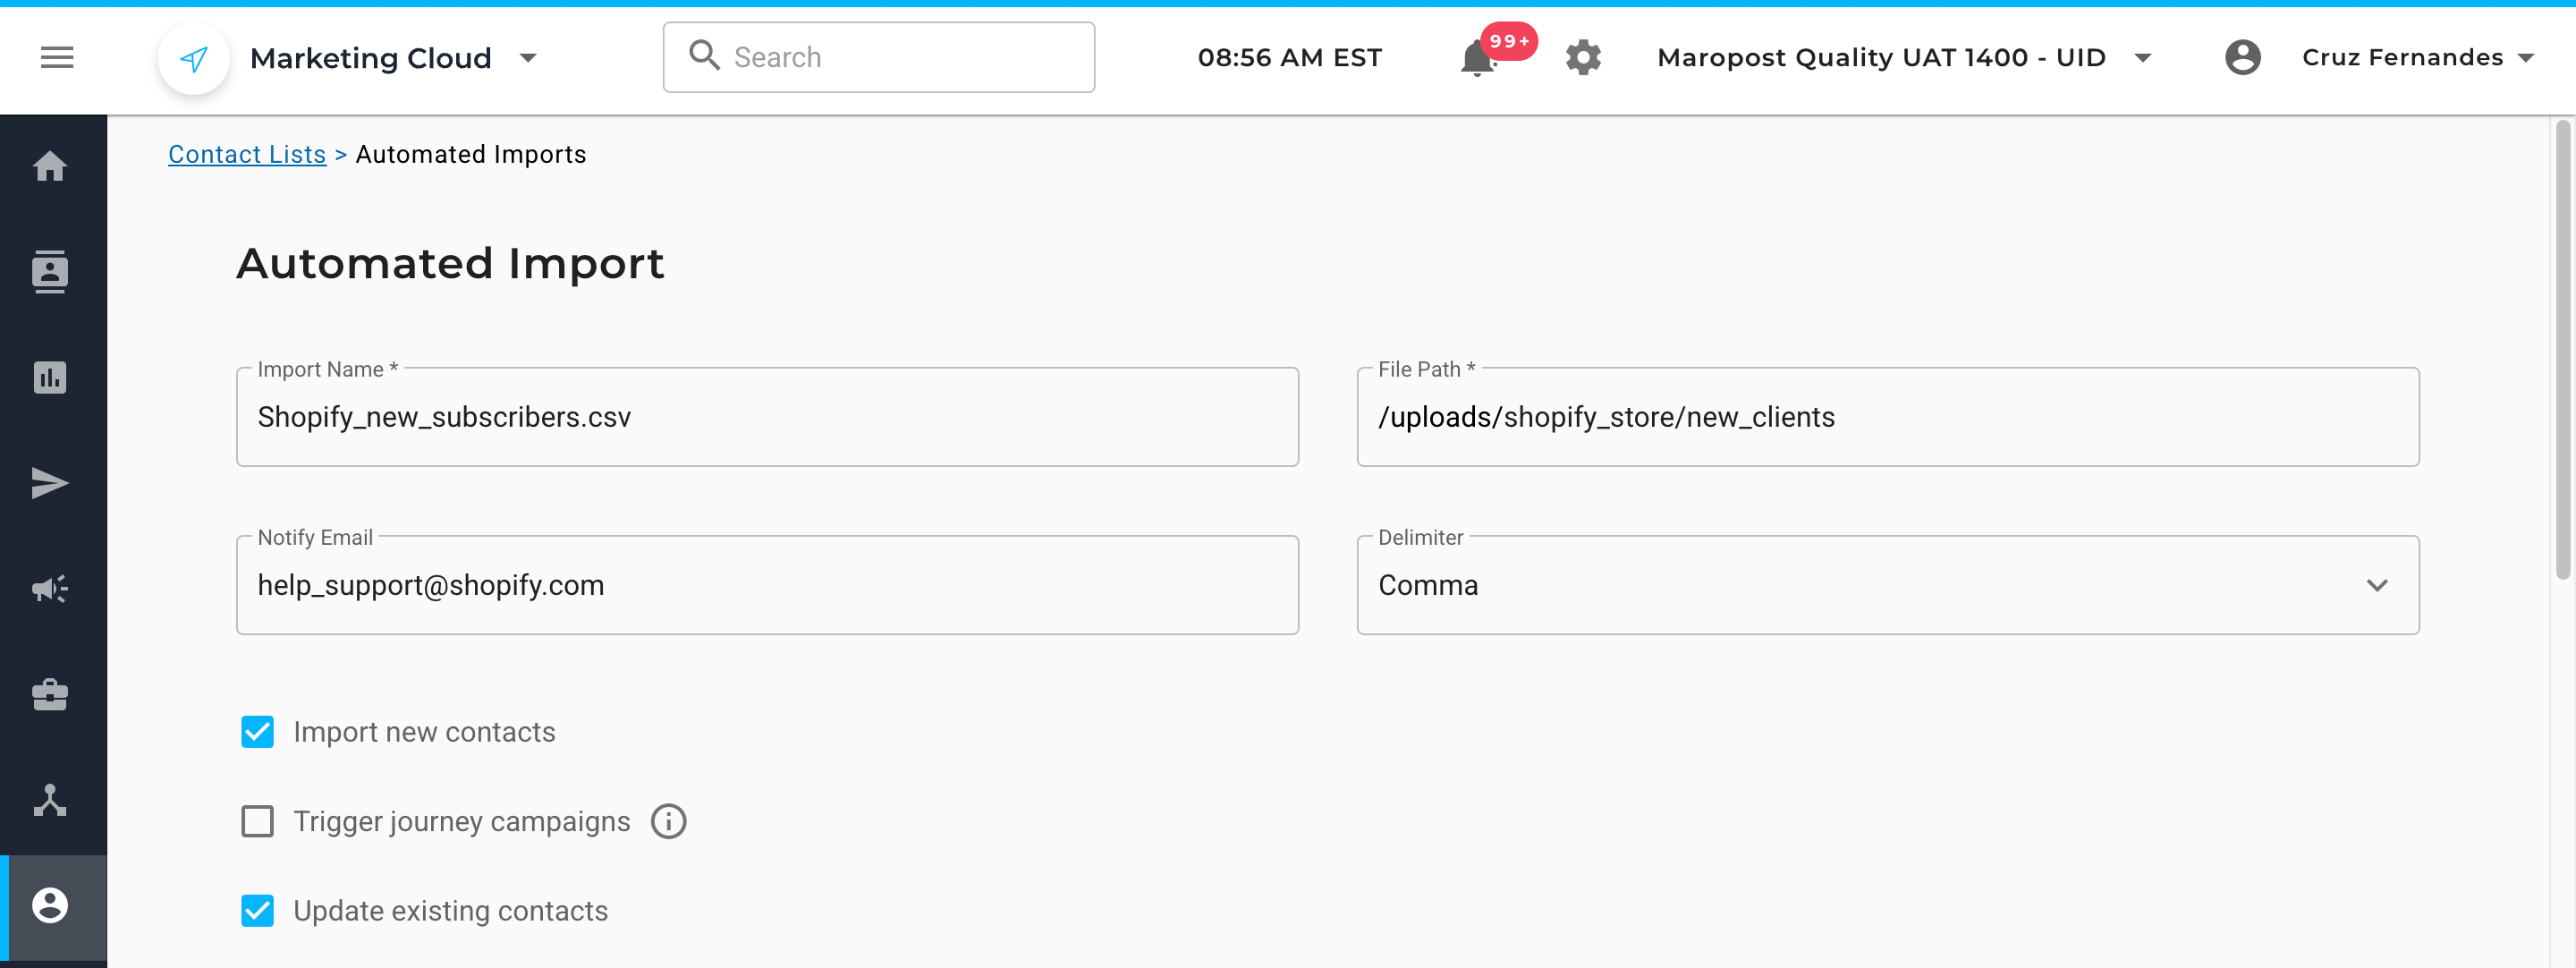Click the paper plane Send sidebar icon
This screenshot has height=968, width=2576.
(50, 484)
